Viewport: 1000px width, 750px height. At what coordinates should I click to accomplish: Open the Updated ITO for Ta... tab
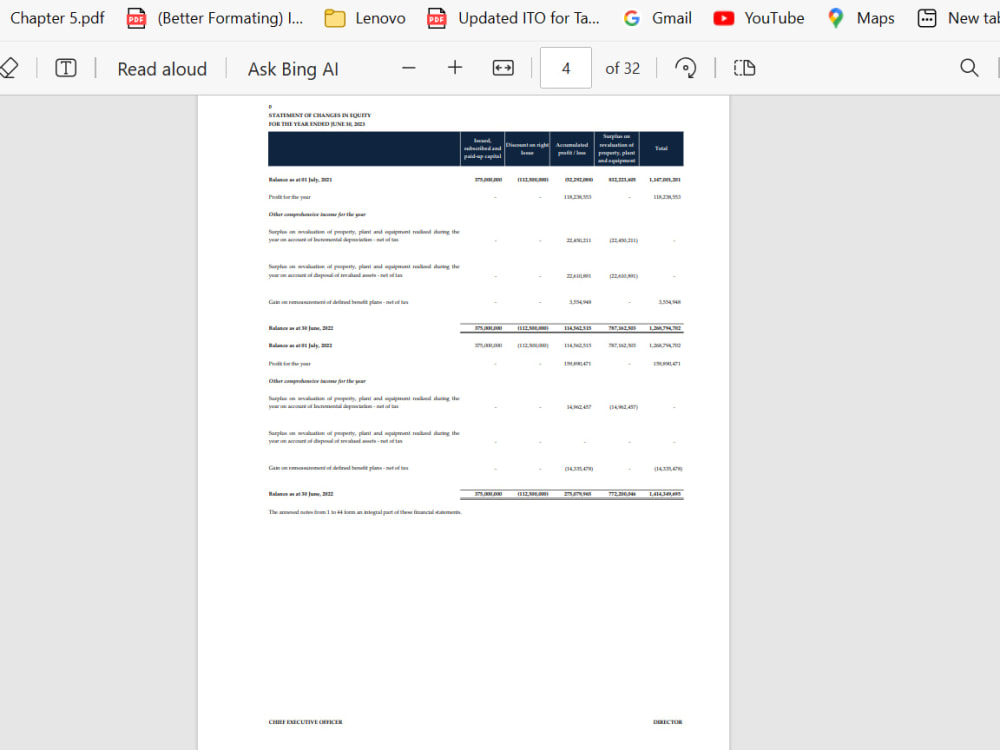coord(513,17)
